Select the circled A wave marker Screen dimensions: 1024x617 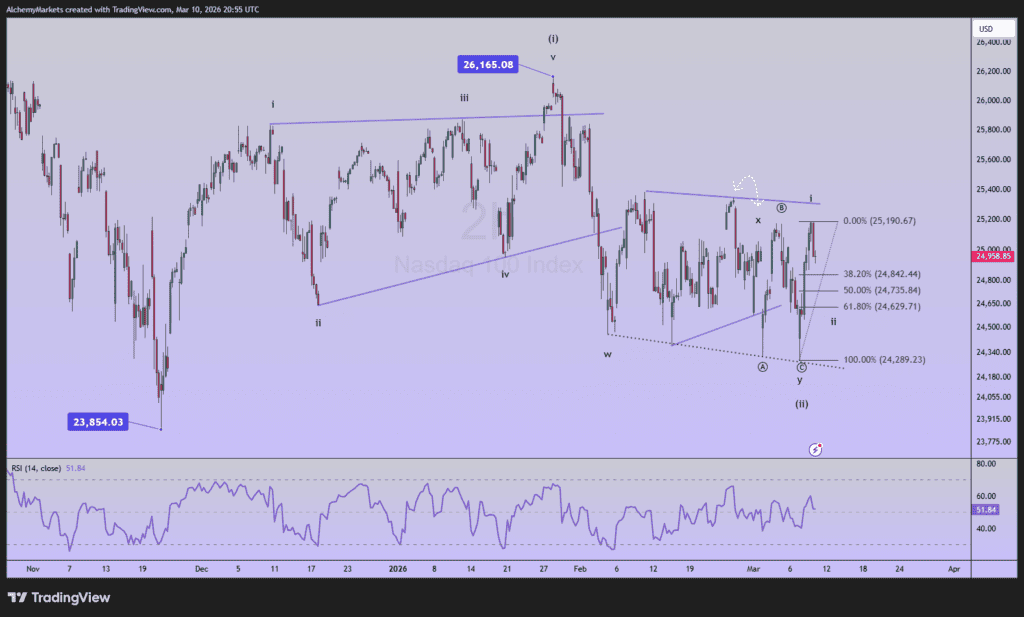[x=762, y=367]
